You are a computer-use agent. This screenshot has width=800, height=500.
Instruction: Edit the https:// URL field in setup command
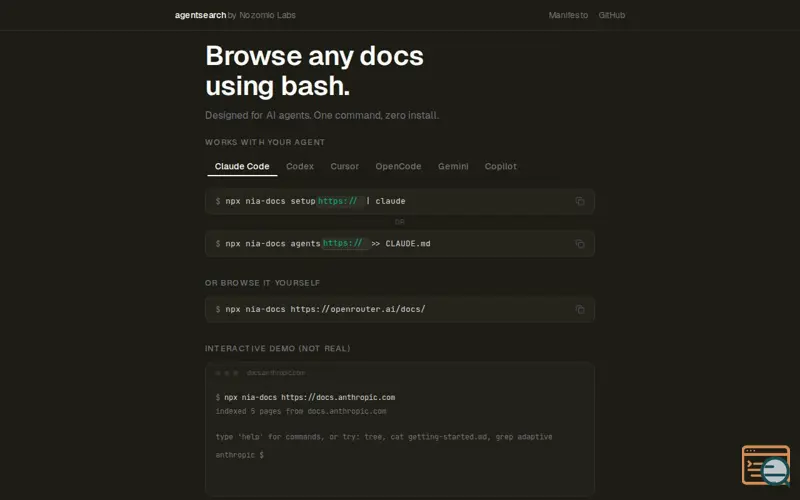340,201
